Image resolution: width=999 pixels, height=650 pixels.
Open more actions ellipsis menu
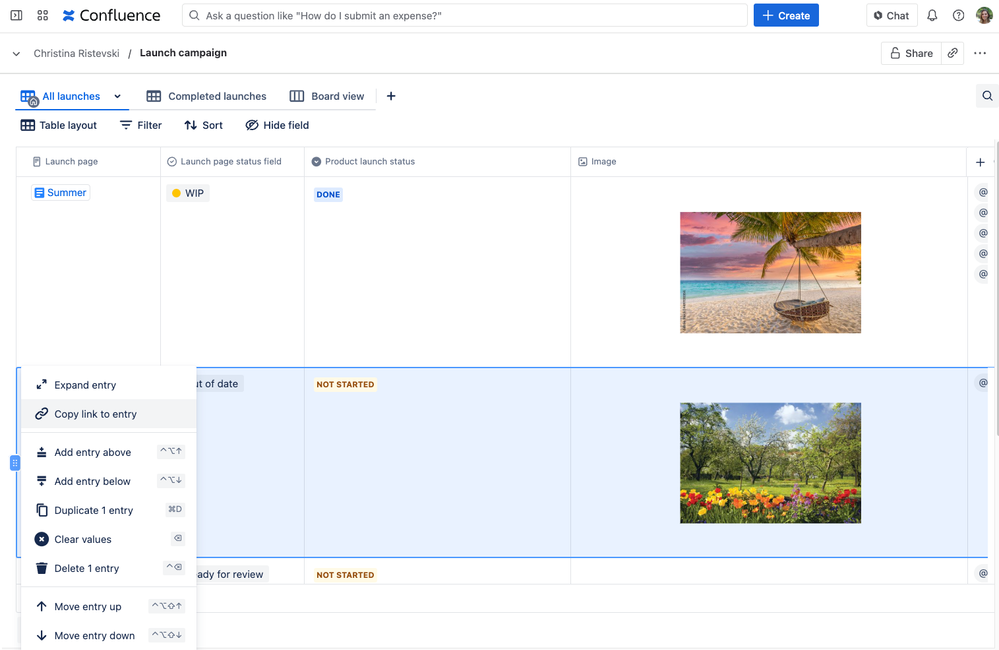coord(980,53)
